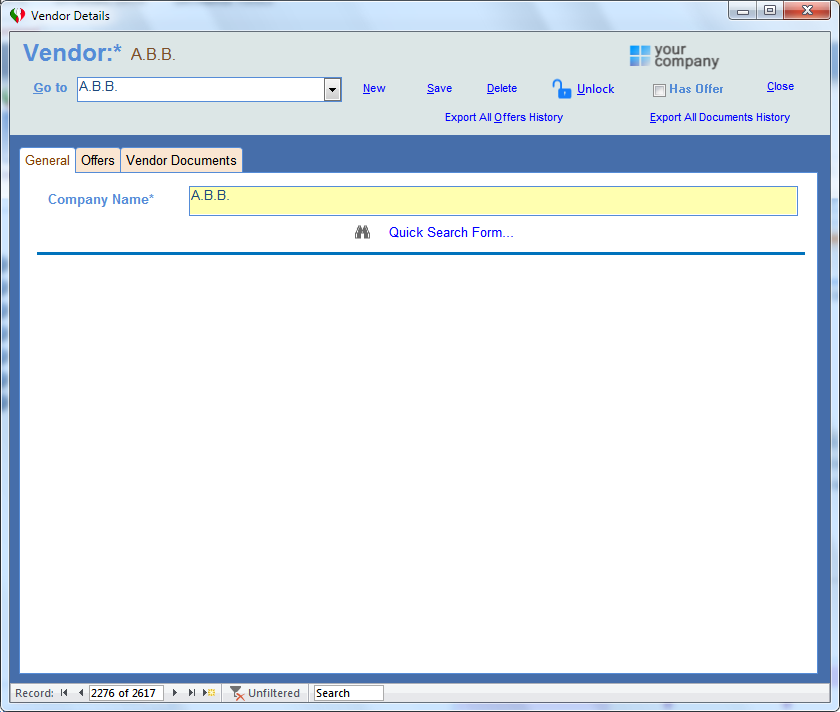Image resolution: width=840 pixels, height=712 pixels.
Task: Close the Vendor Details window
Action: tap(807, 10)
